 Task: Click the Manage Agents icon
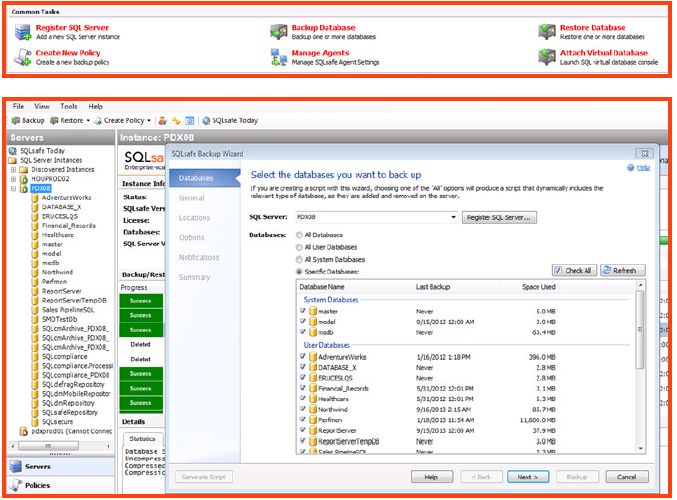pyautogui.click(x=279, y=56)
